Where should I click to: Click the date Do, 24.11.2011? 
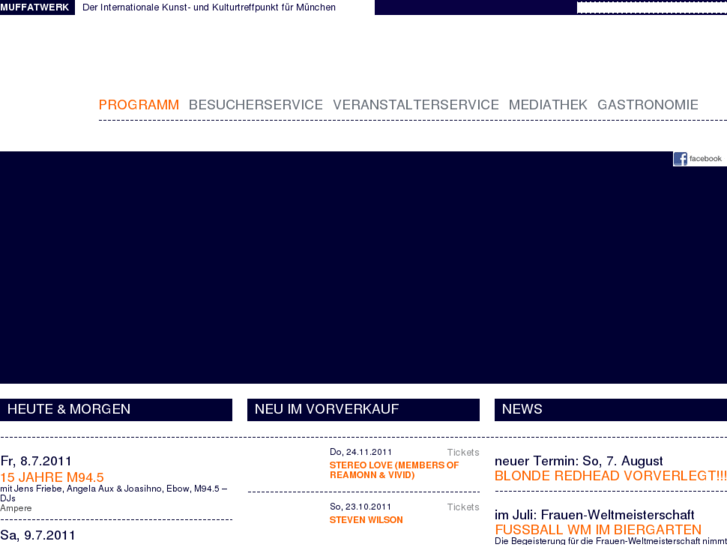[x=361, y=452]
